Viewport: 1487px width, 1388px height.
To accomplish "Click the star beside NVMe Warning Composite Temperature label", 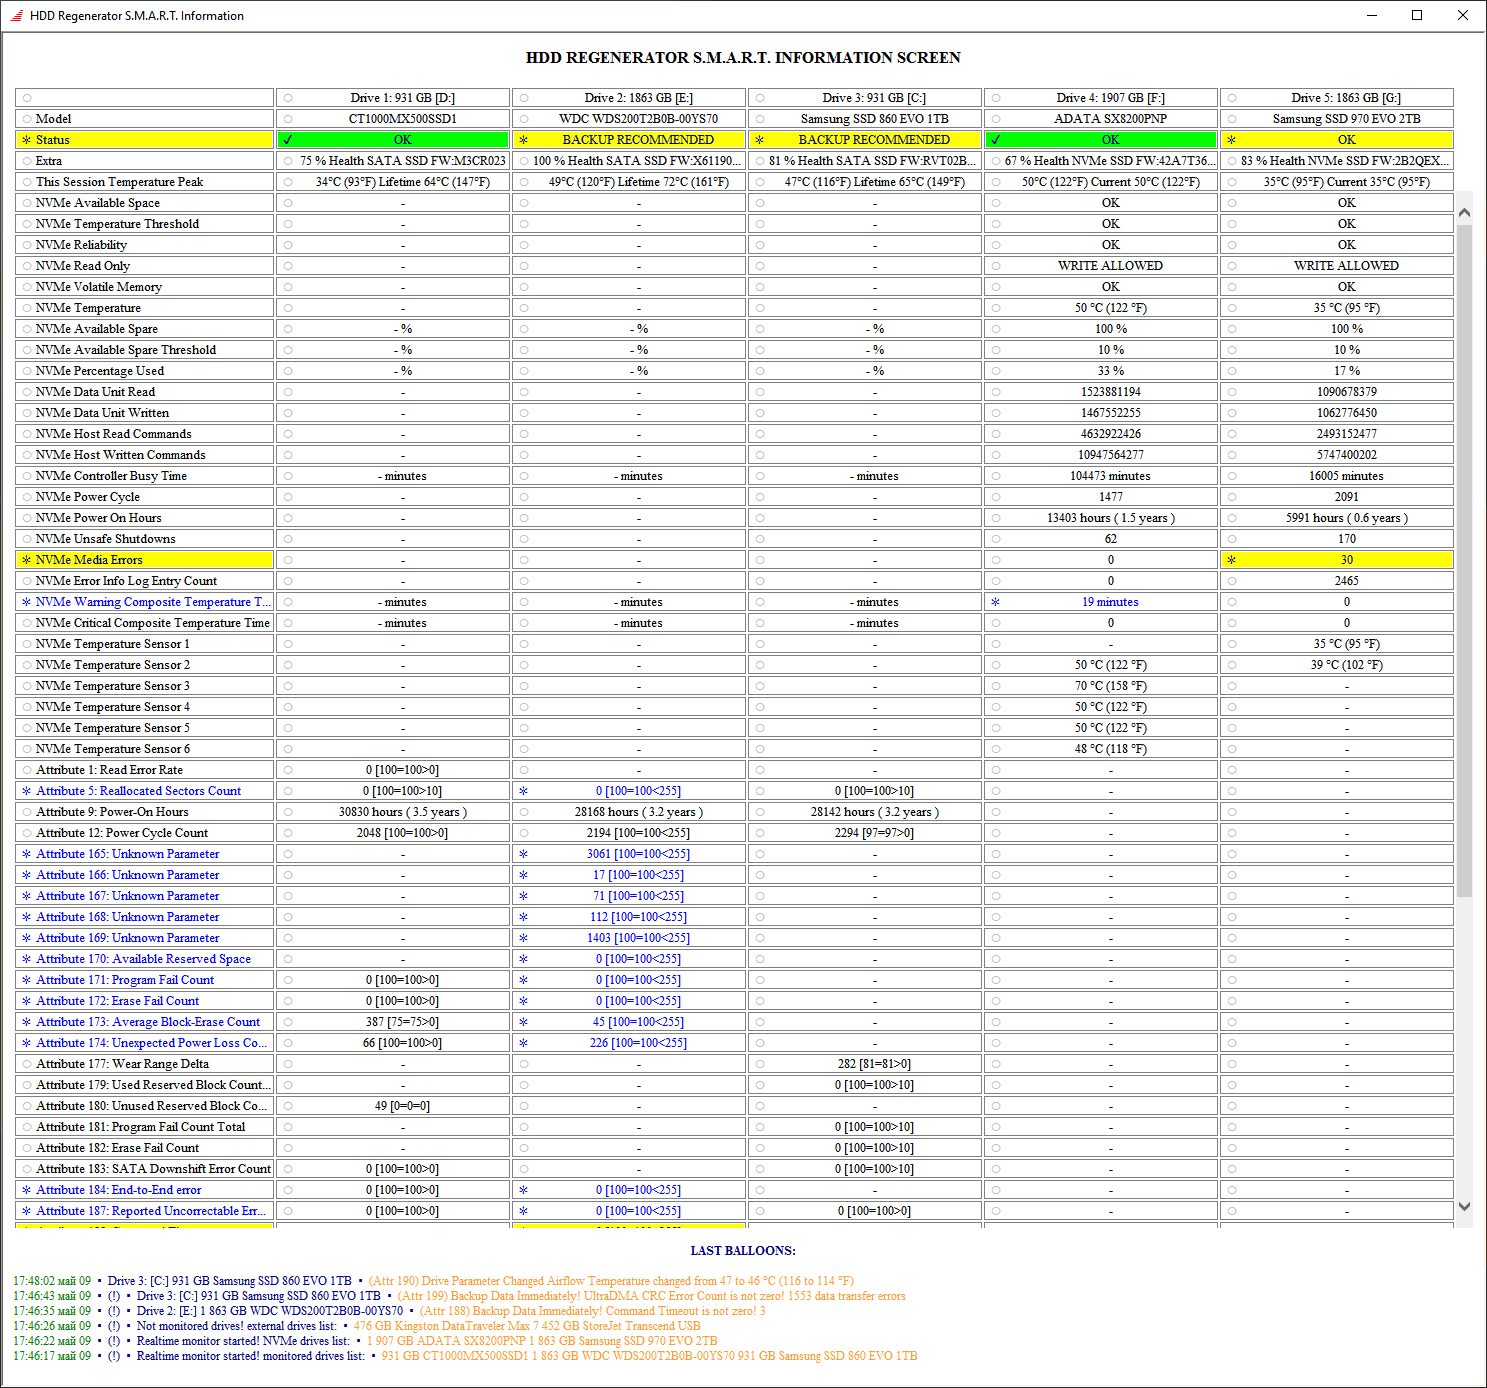I will (27, 602).
